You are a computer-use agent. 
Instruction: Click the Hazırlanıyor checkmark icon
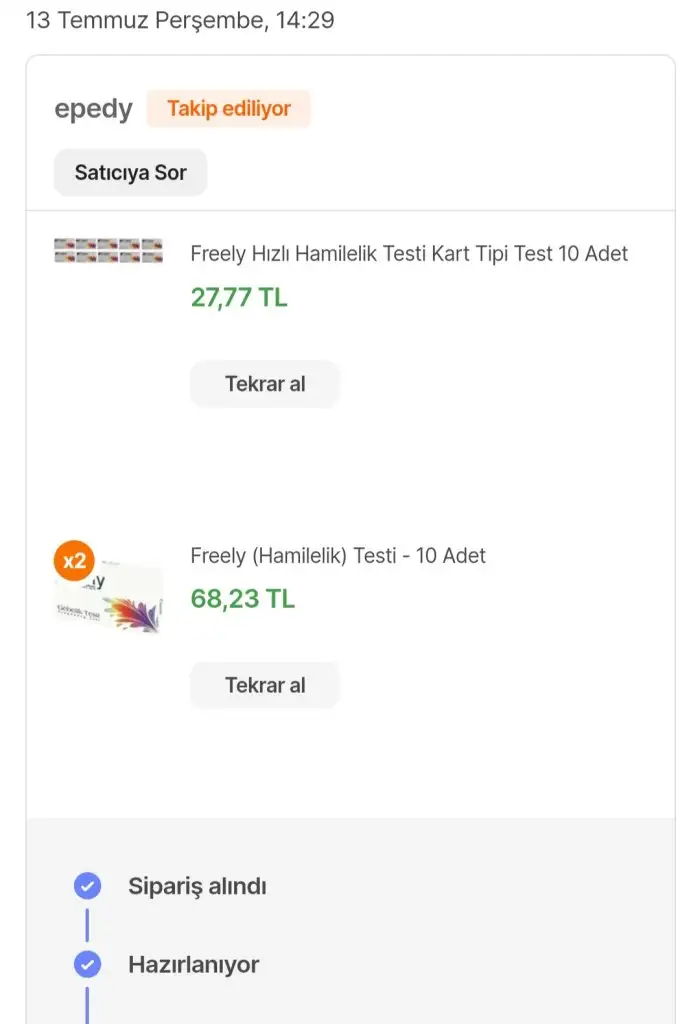pos(88,965)
